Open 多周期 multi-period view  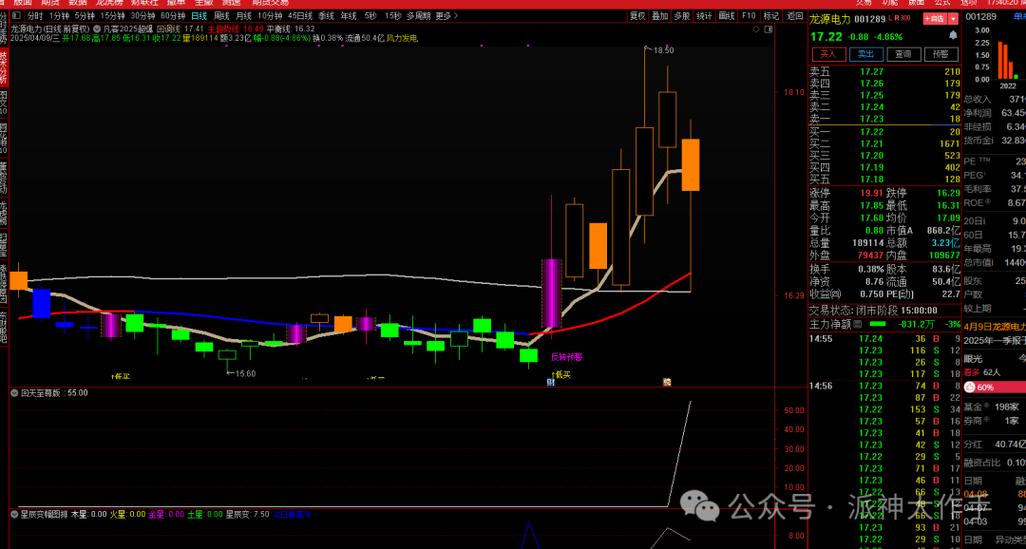[419, 16]
